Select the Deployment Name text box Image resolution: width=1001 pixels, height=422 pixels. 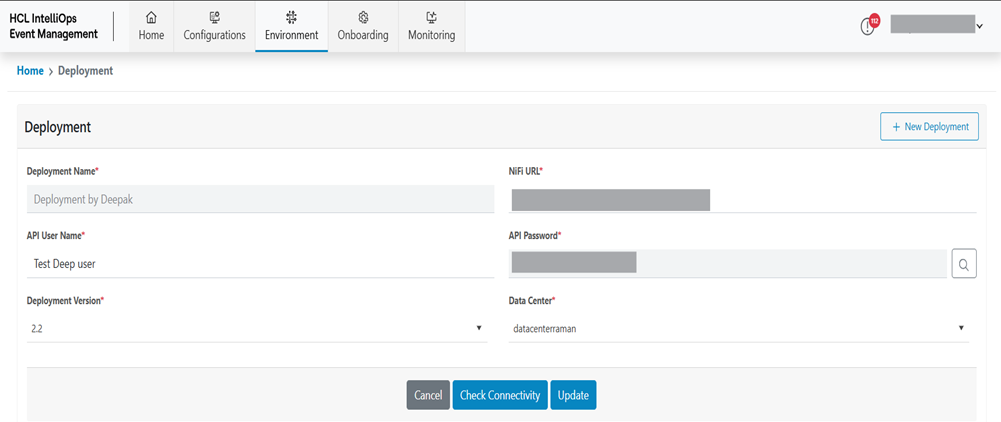tap(260, 199)
